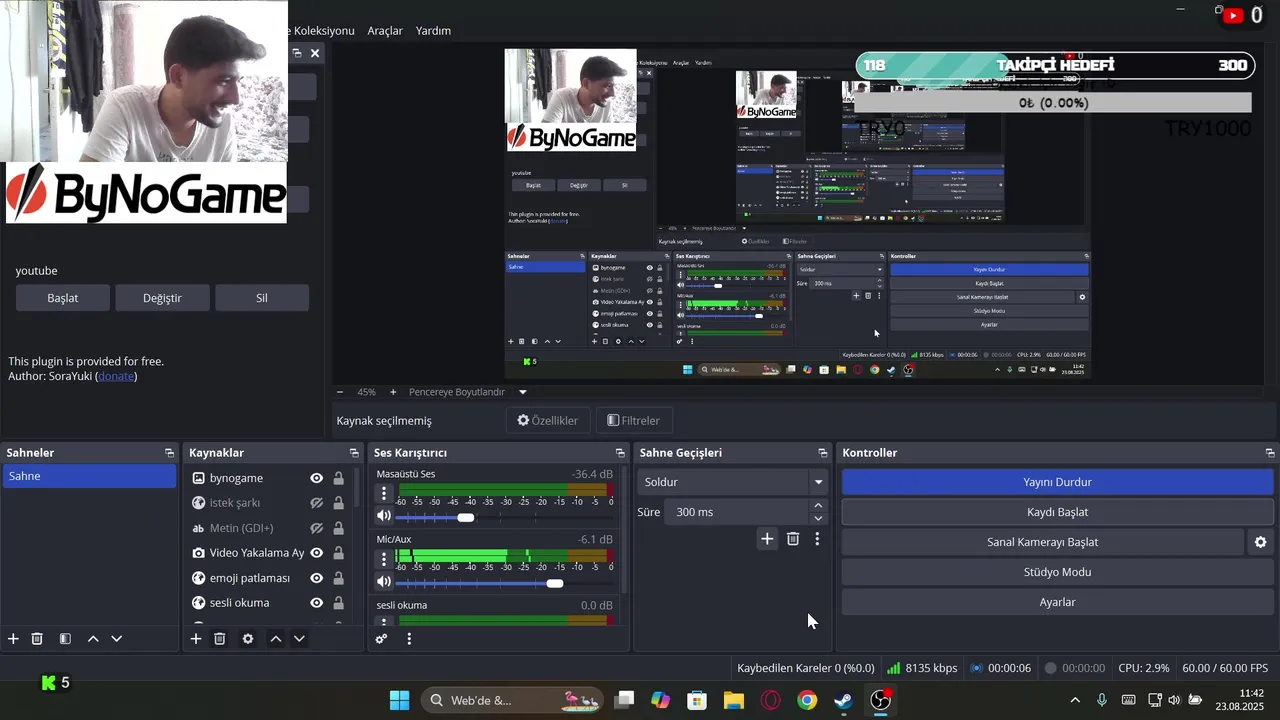
Task: Mute Masaüstü Ses speaker icon
Action: point(384,516)
